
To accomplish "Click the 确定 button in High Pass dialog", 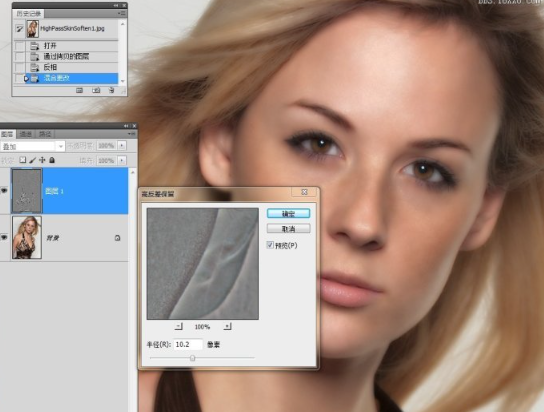I will click(x=288, y=214).
